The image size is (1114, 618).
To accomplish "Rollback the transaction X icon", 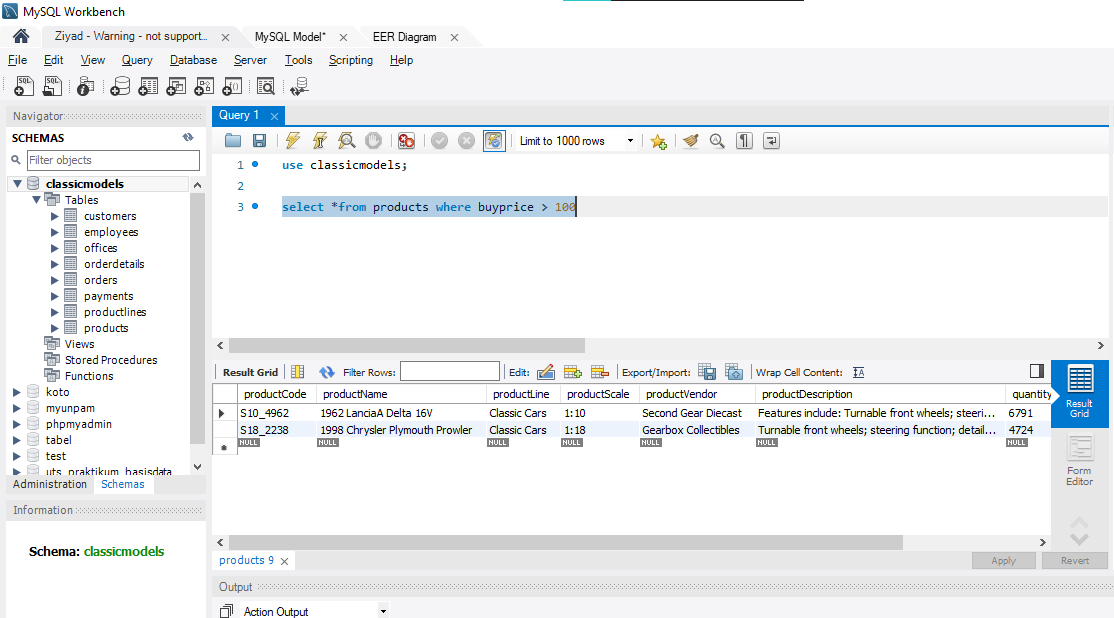I will [466, 141].
